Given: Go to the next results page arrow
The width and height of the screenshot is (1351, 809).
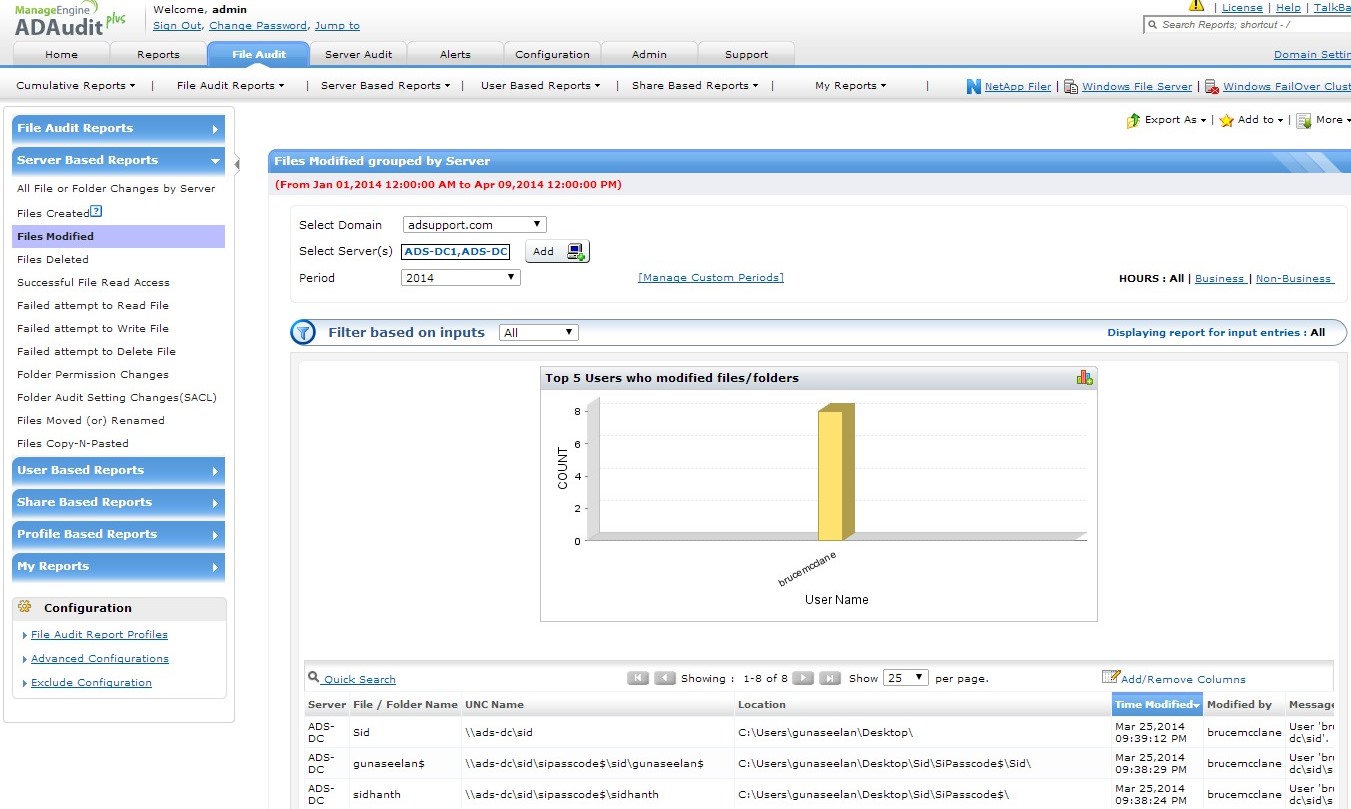Looking at the screenshot, I should [x=803, y=678].
